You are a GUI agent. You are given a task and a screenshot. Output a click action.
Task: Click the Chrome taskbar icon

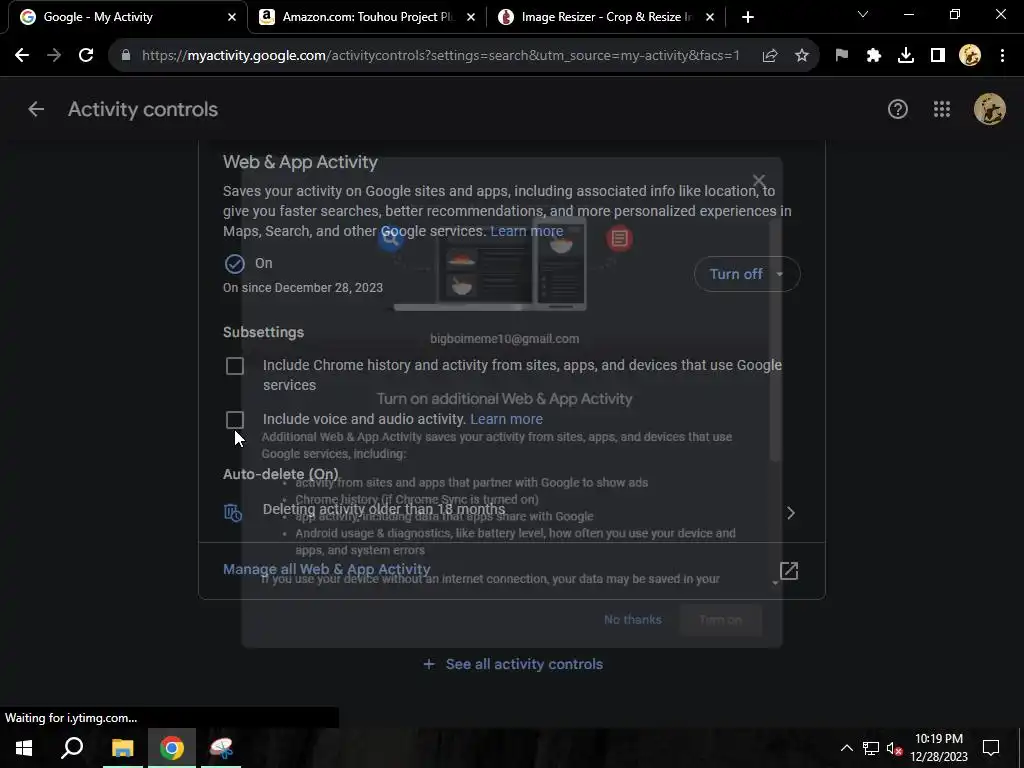172,748
